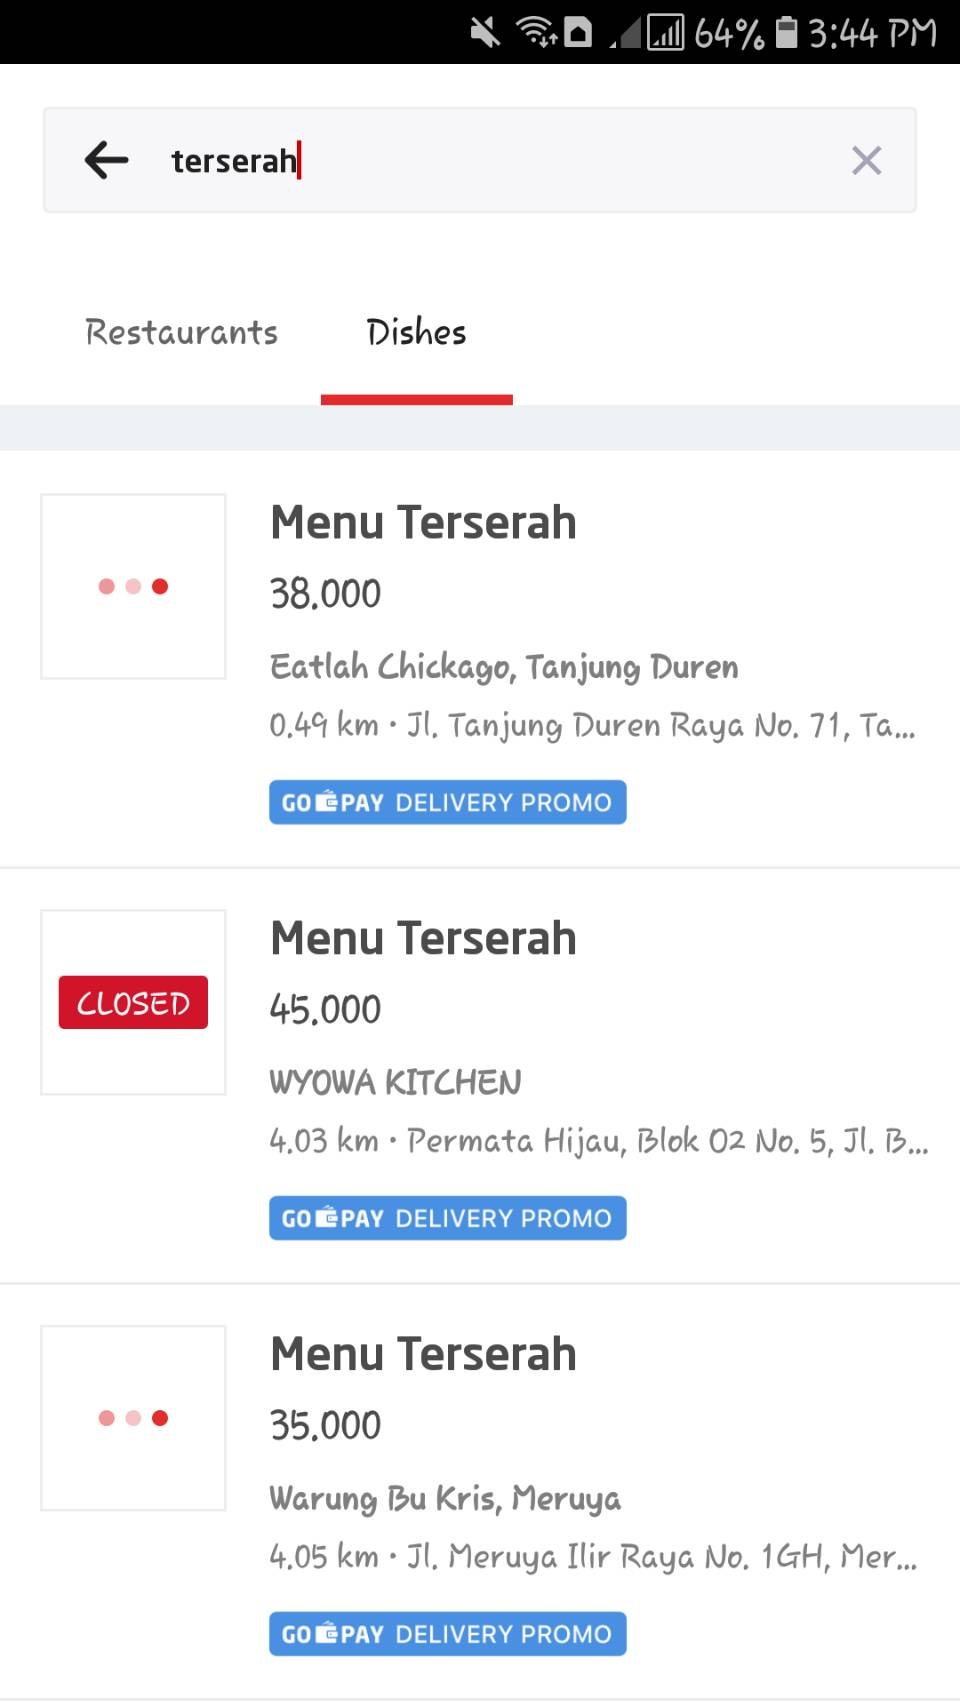
Task: Select the Eatlah Chickago, Tanjung Duren restaurant name
Action: pyautogui.click(x=504, y=667)
